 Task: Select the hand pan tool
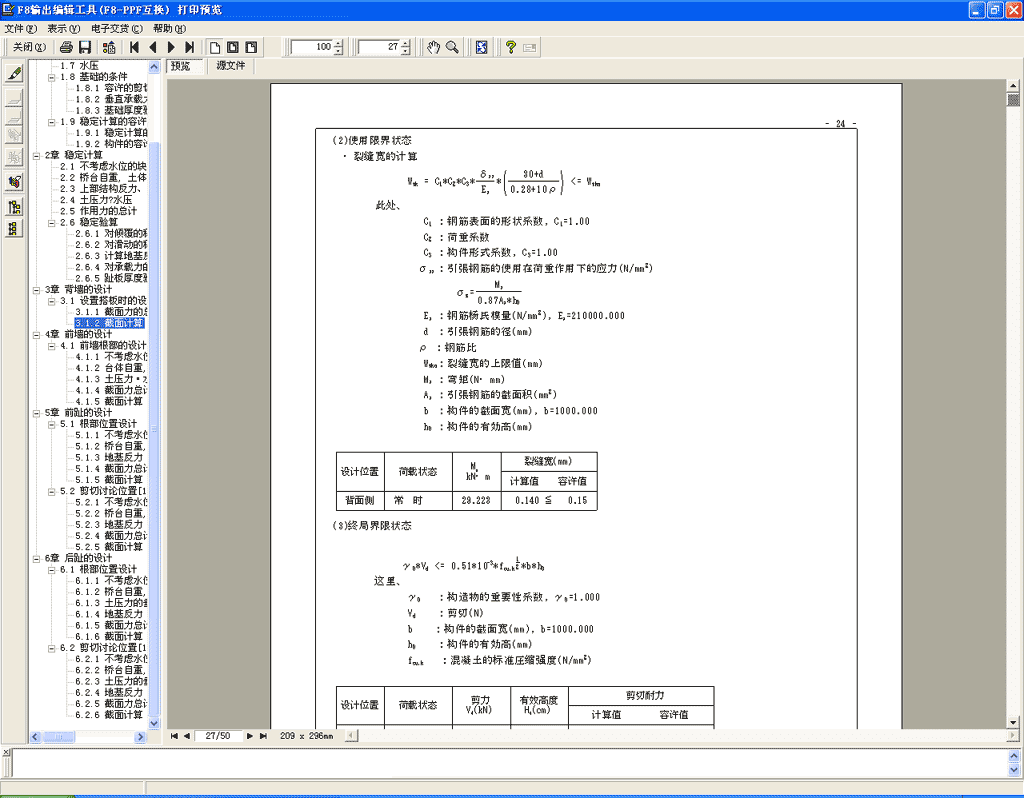point(433,47)
